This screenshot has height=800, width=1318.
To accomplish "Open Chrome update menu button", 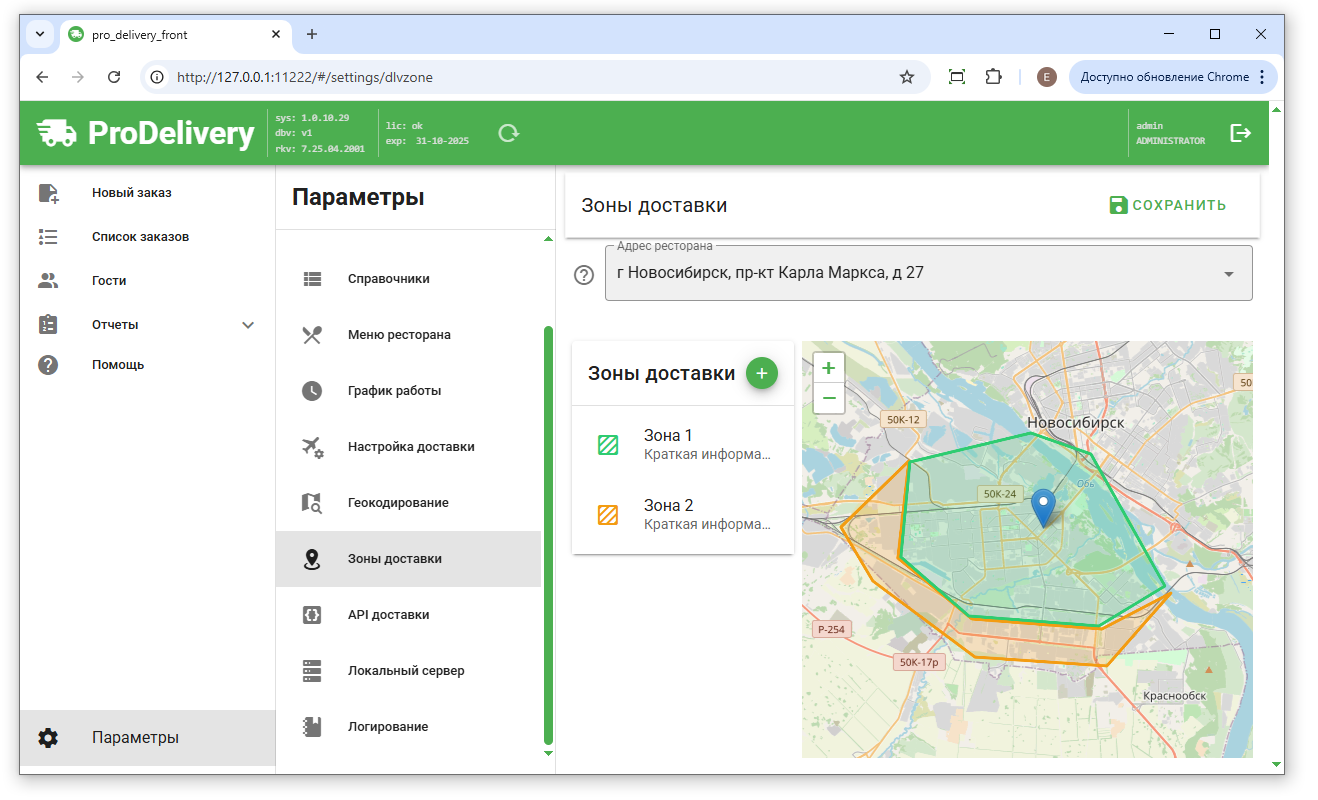I will [x=1172, y=77].
